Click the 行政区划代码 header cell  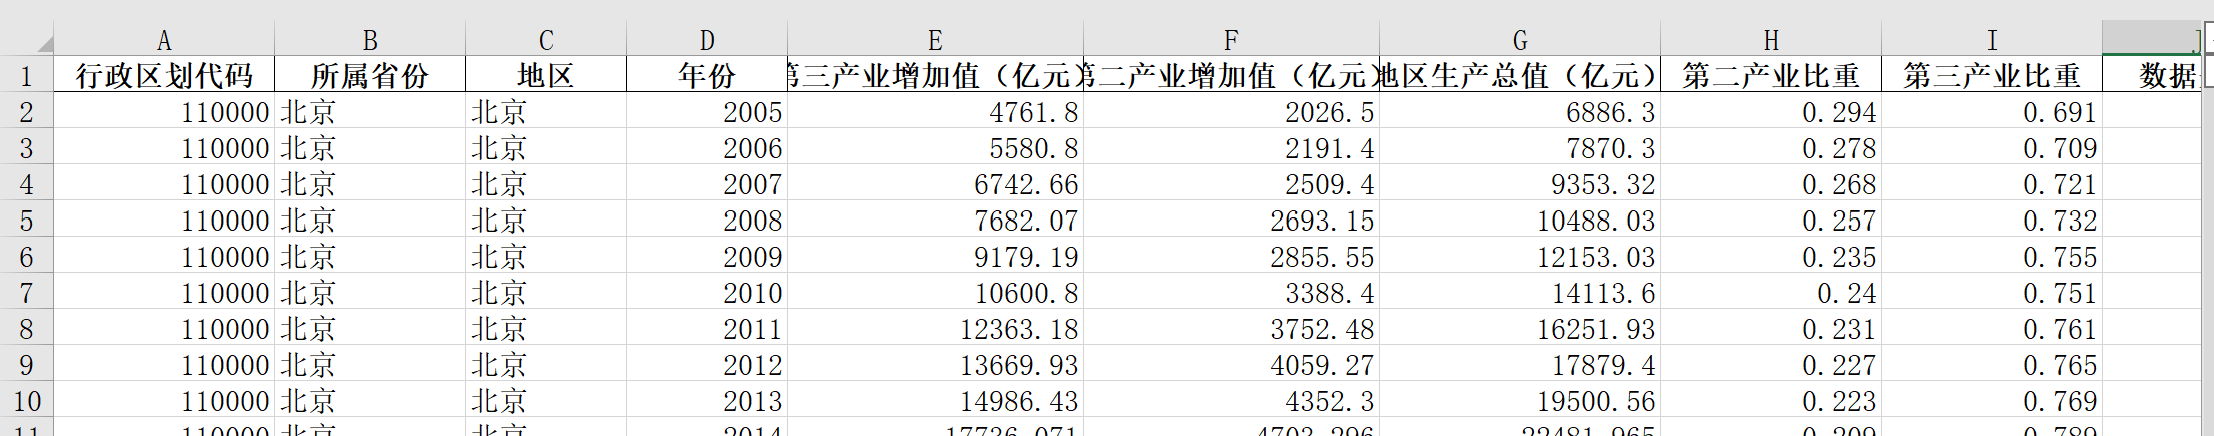point(164,75)
